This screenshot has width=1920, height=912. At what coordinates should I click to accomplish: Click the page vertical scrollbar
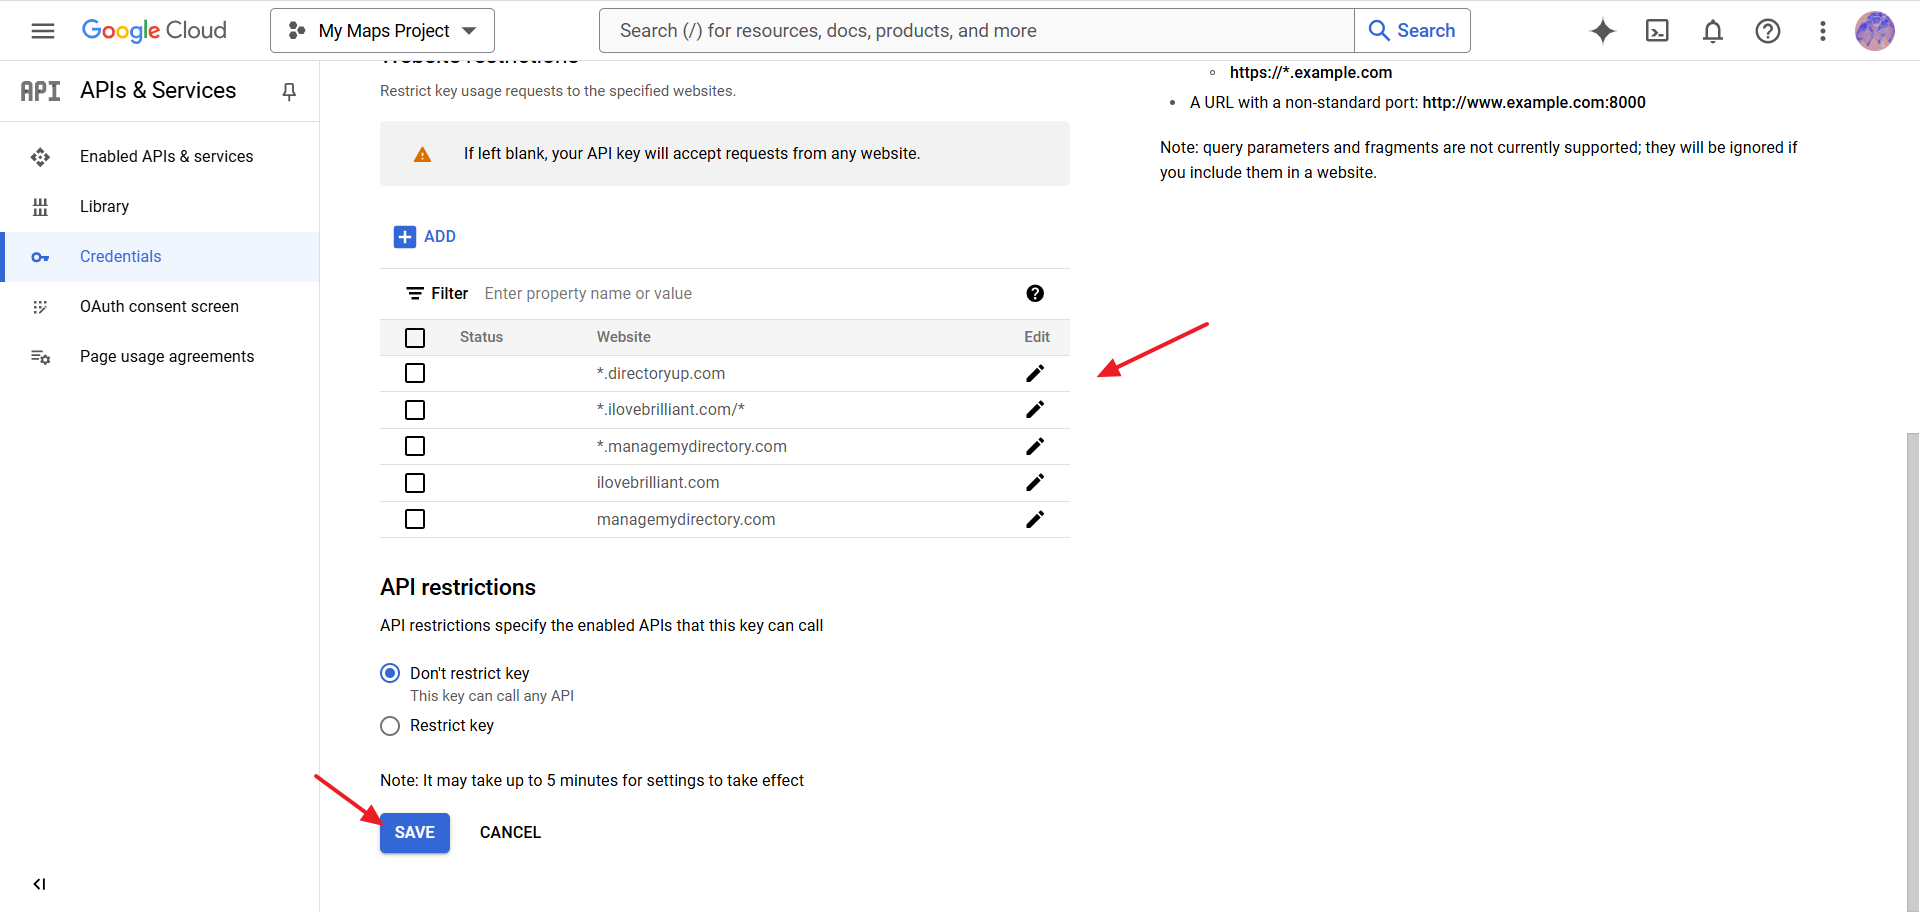pyautogui.click(x=1912, y=672)
